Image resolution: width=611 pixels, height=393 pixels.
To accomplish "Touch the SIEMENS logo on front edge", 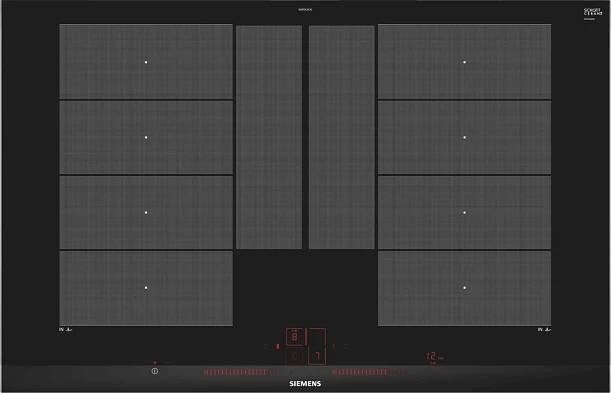I will [305, 384].
